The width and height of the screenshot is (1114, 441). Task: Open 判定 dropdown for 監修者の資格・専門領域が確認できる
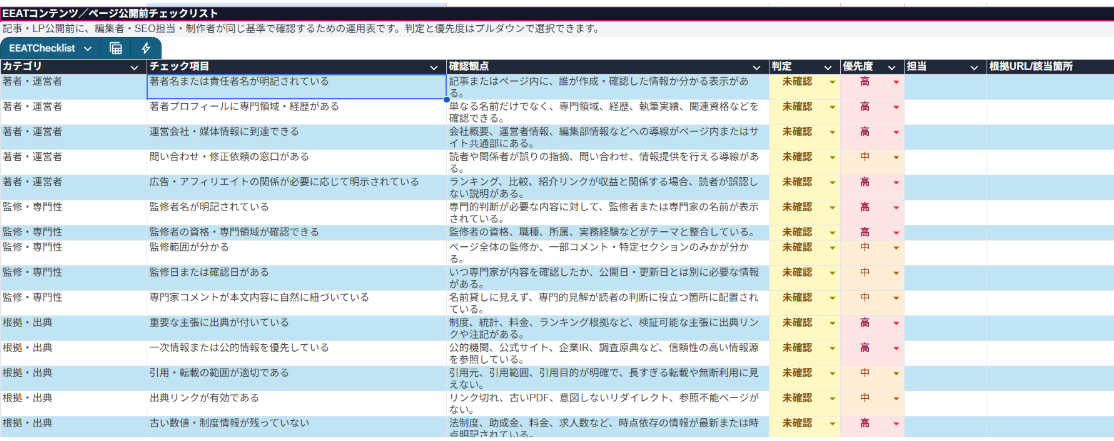click(x=833, y=232)
